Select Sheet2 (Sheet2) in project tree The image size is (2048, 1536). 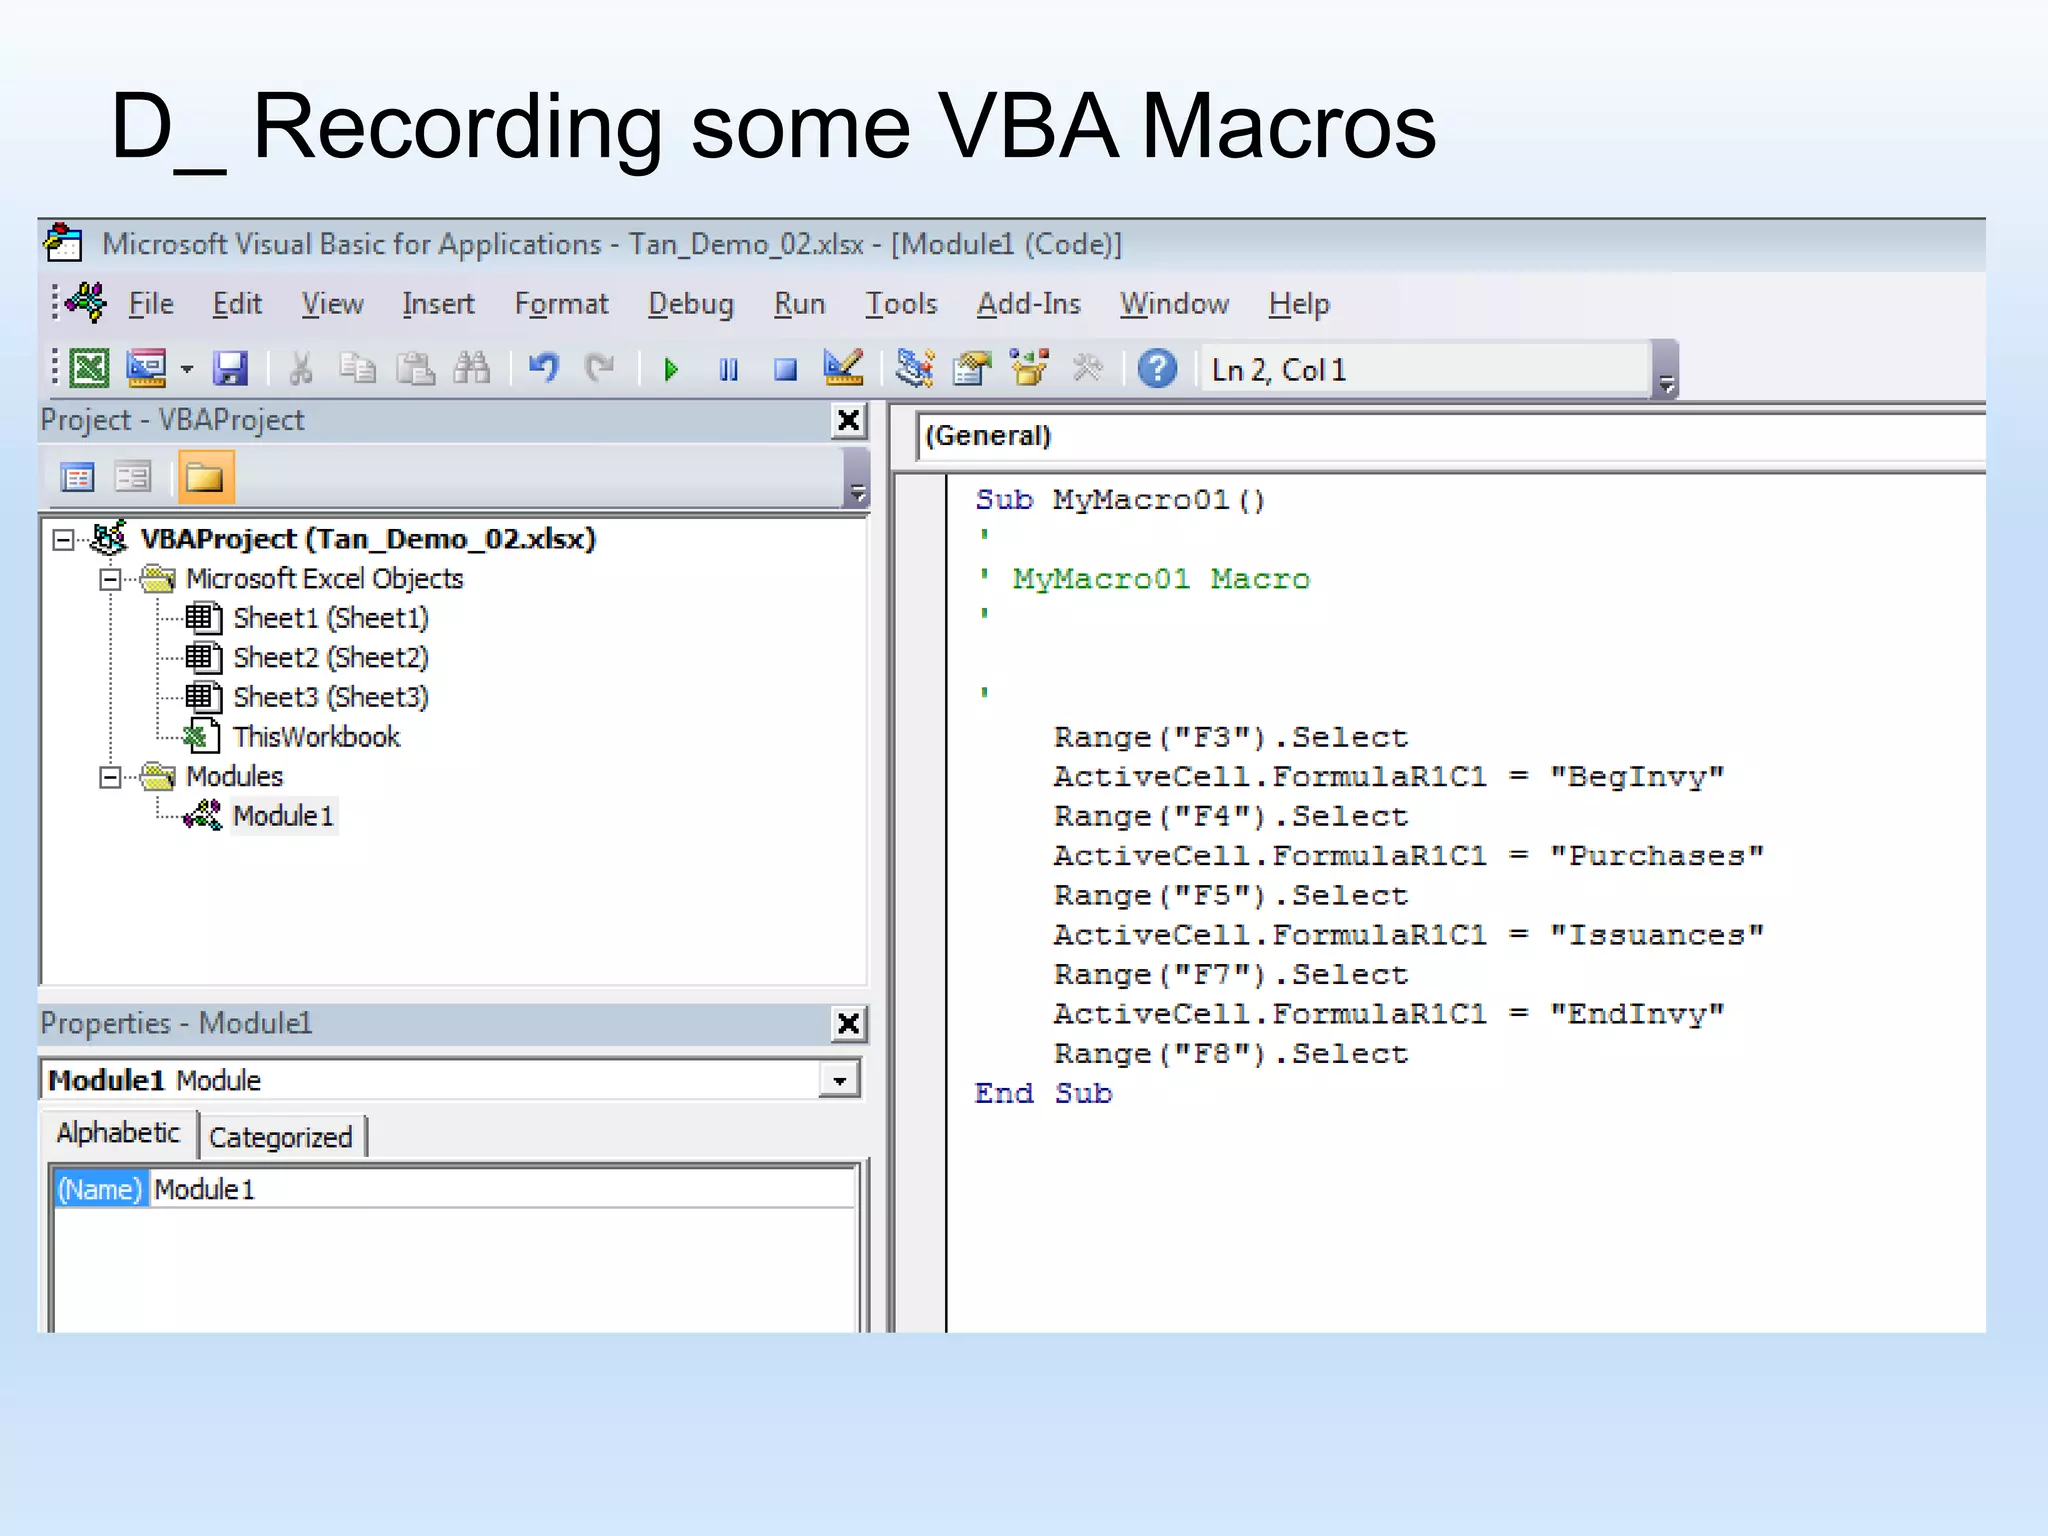pos(330,658)
